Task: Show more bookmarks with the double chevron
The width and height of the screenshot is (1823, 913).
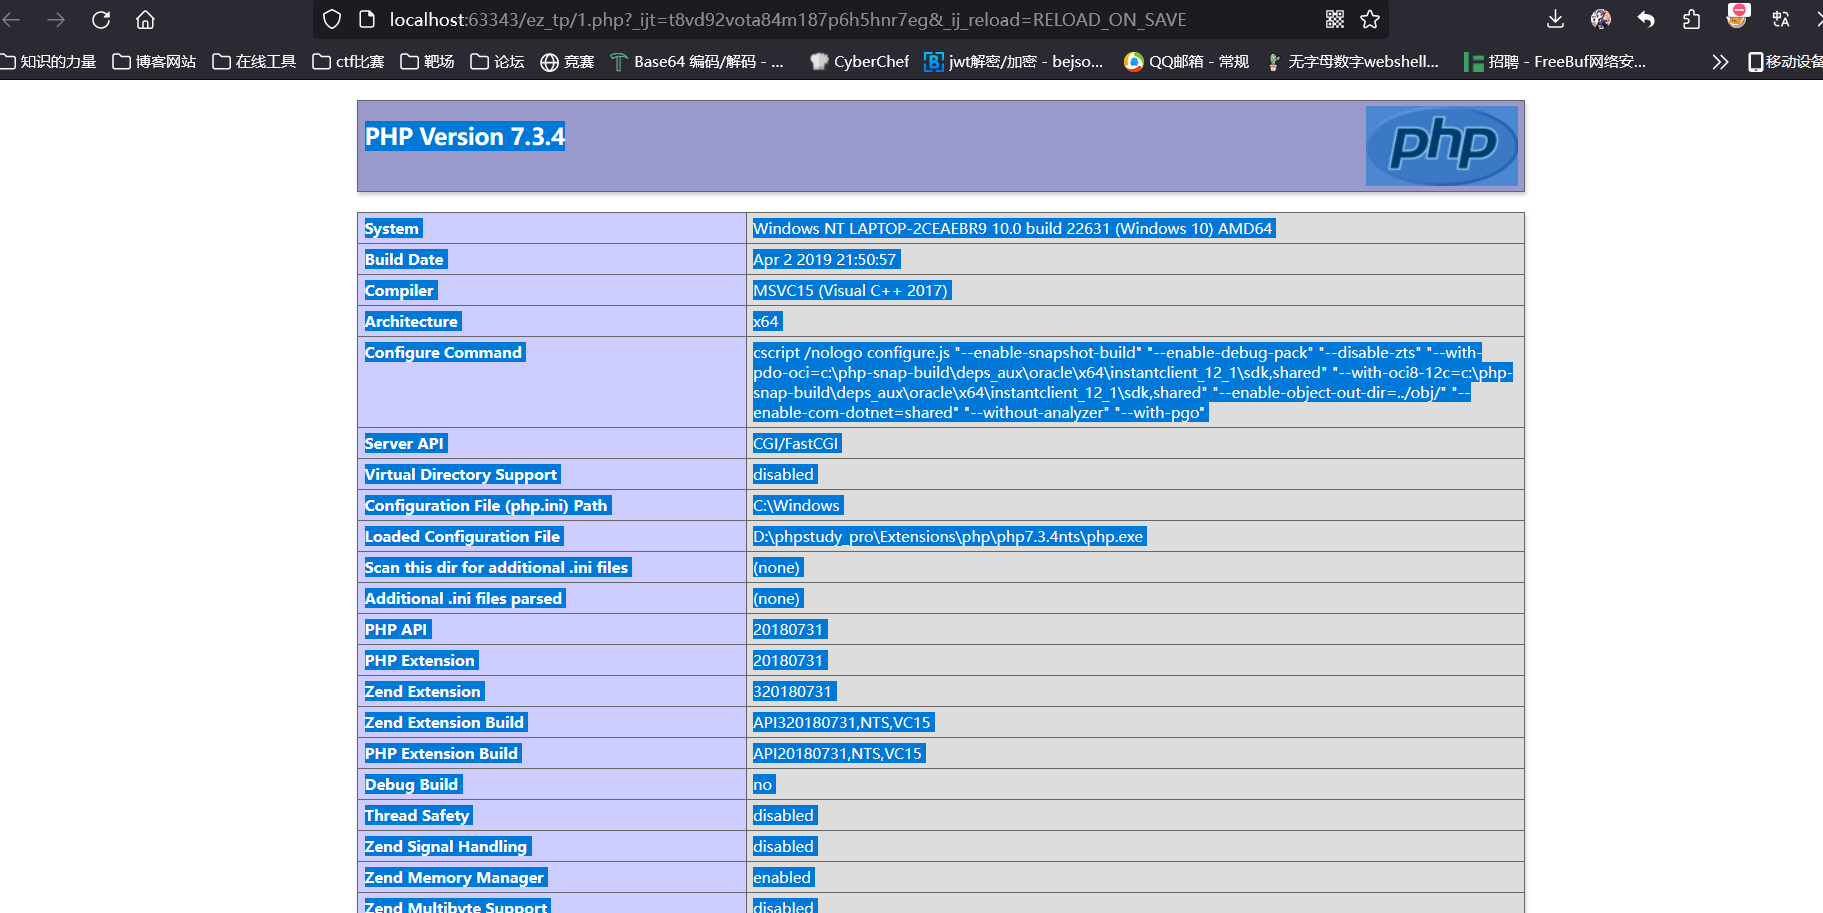Action: coord(1720,62)
